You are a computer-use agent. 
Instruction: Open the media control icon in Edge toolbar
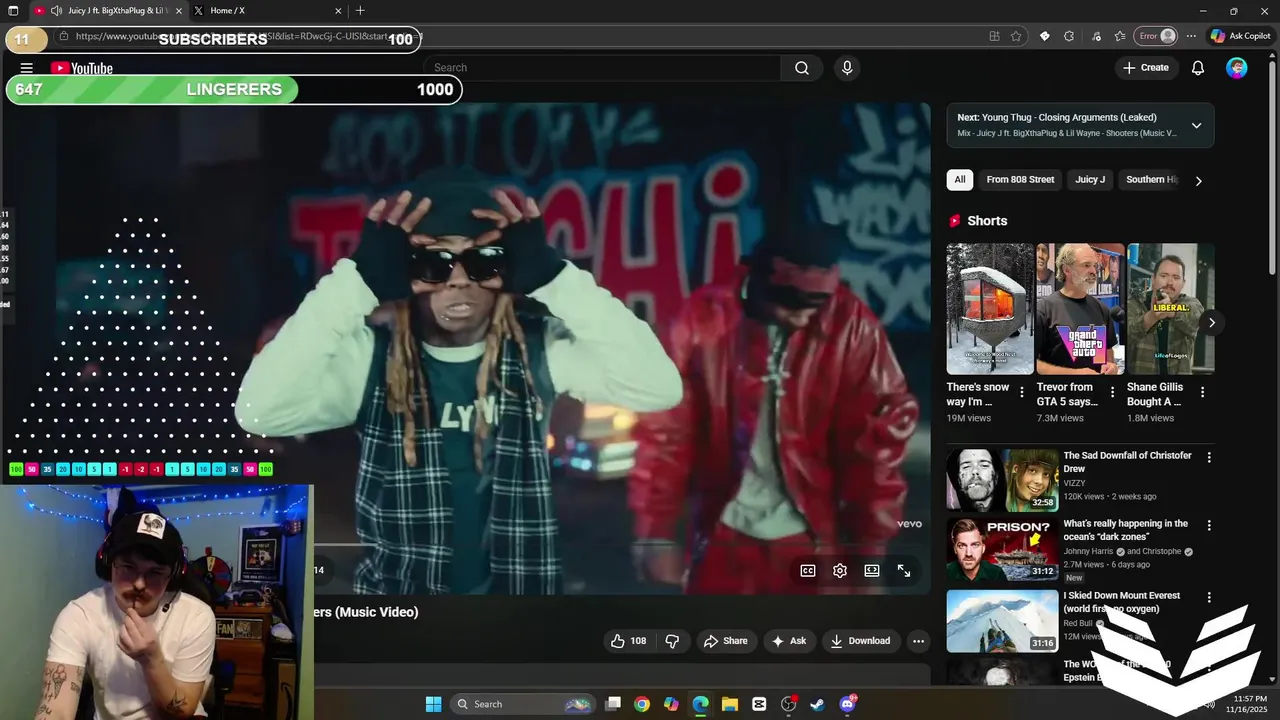[1097, 36]
